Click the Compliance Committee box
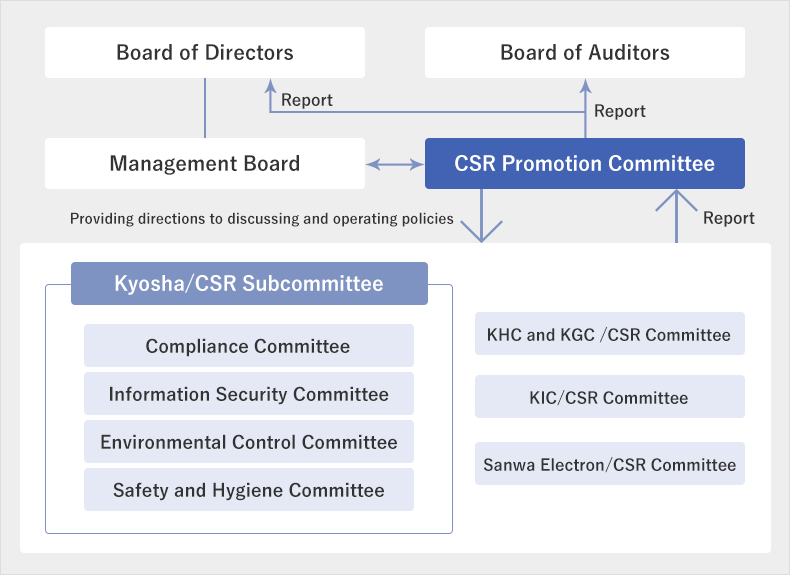 [249, 346]
